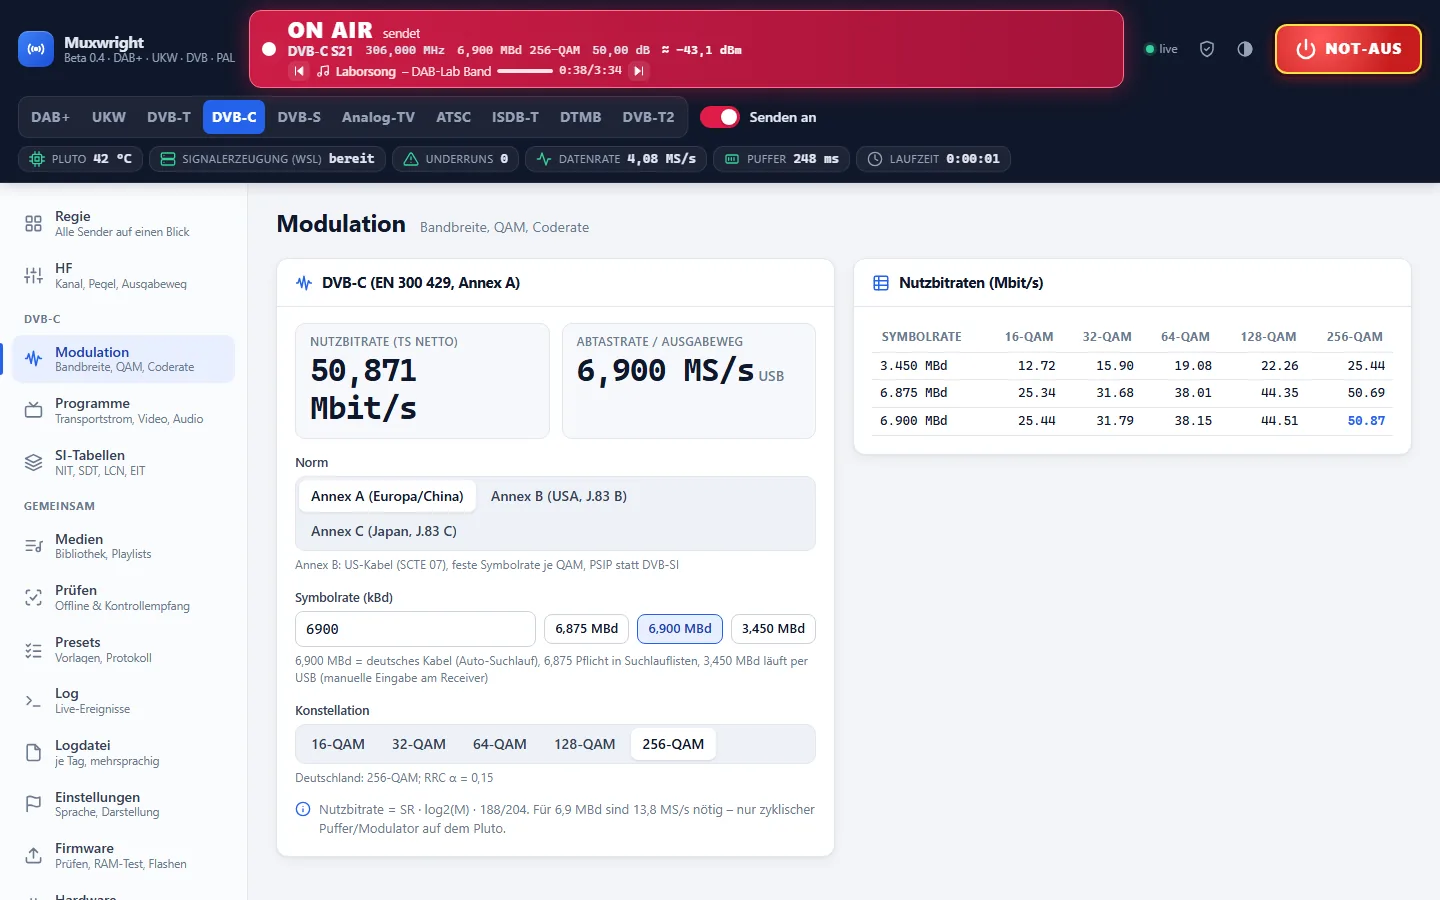Select Annex B (USA, J.83 B) norm
The height and width of the screenshot is (900, 1440).
(559, 496)
